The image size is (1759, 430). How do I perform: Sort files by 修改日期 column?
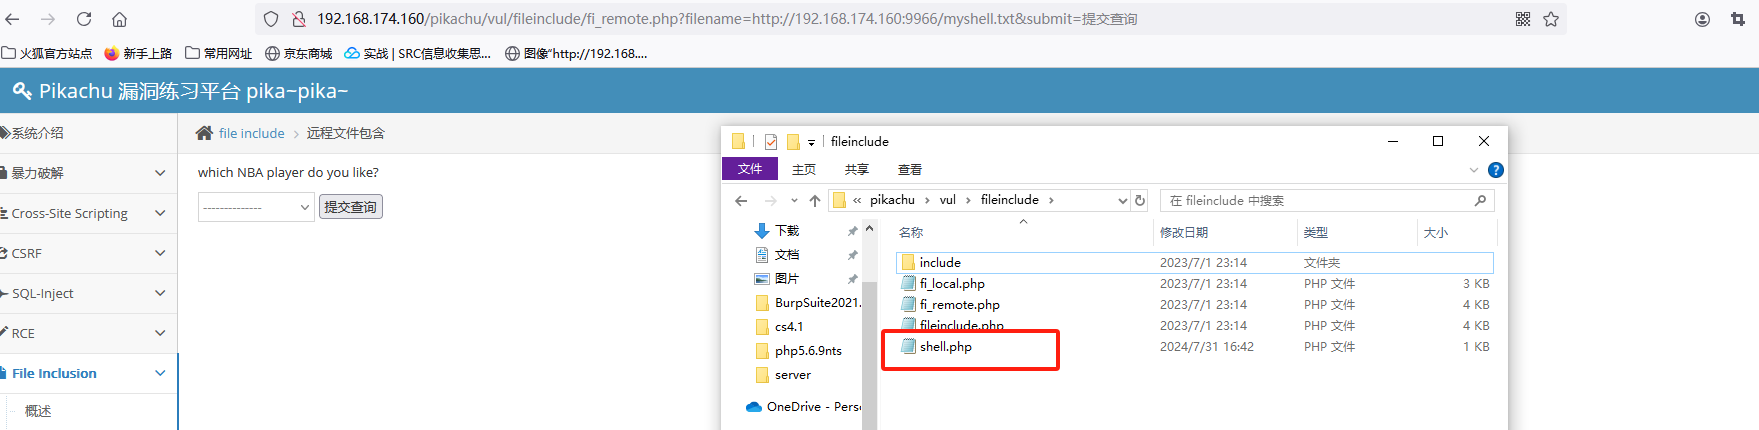[x=1184, y=232]
